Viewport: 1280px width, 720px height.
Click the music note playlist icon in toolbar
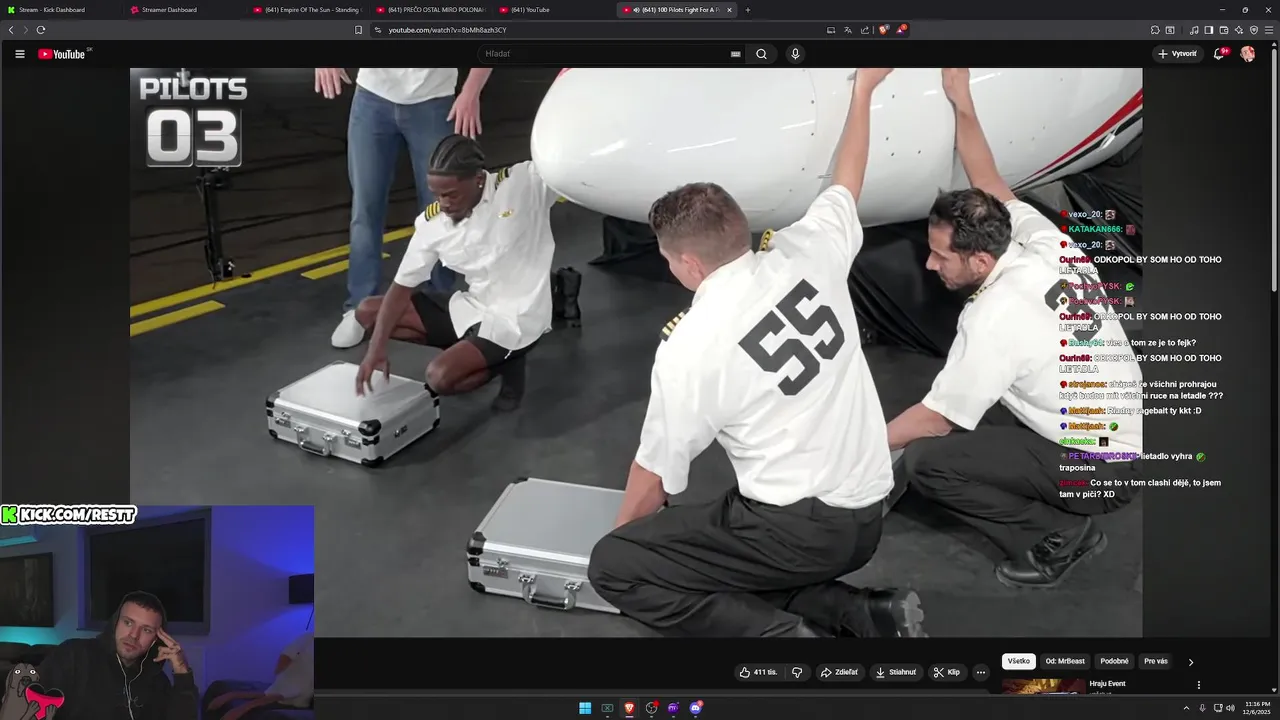pyautogui.click(x=1194, y=30)
